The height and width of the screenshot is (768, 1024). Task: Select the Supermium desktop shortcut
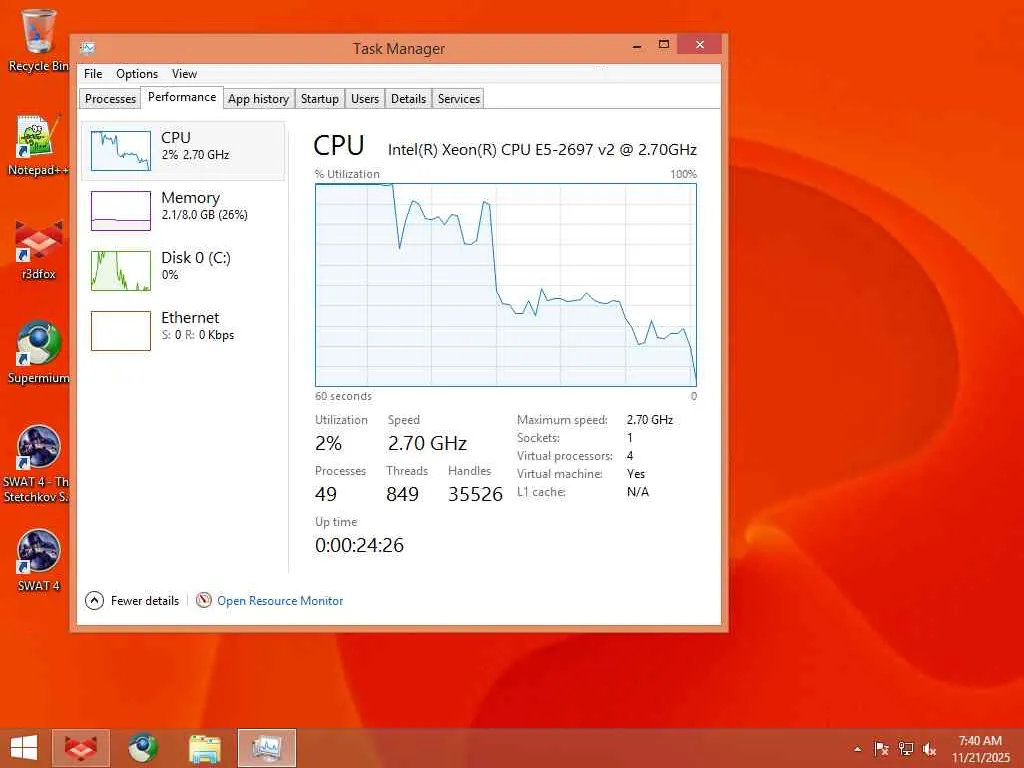coord(38,353)
